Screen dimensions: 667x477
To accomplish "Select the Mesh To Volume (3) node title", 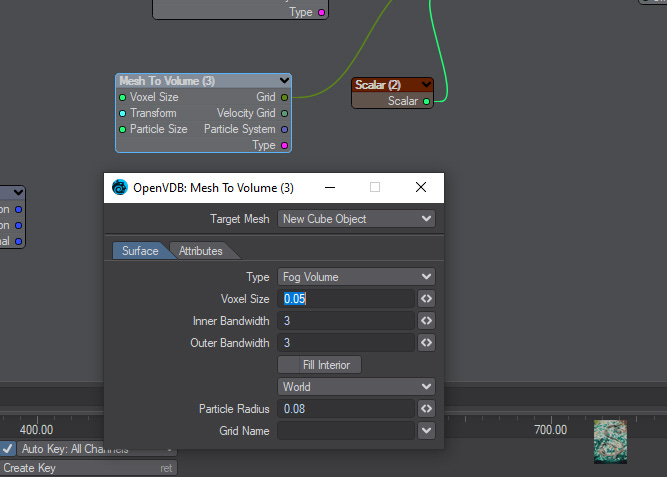I will (x=167, y=81).
